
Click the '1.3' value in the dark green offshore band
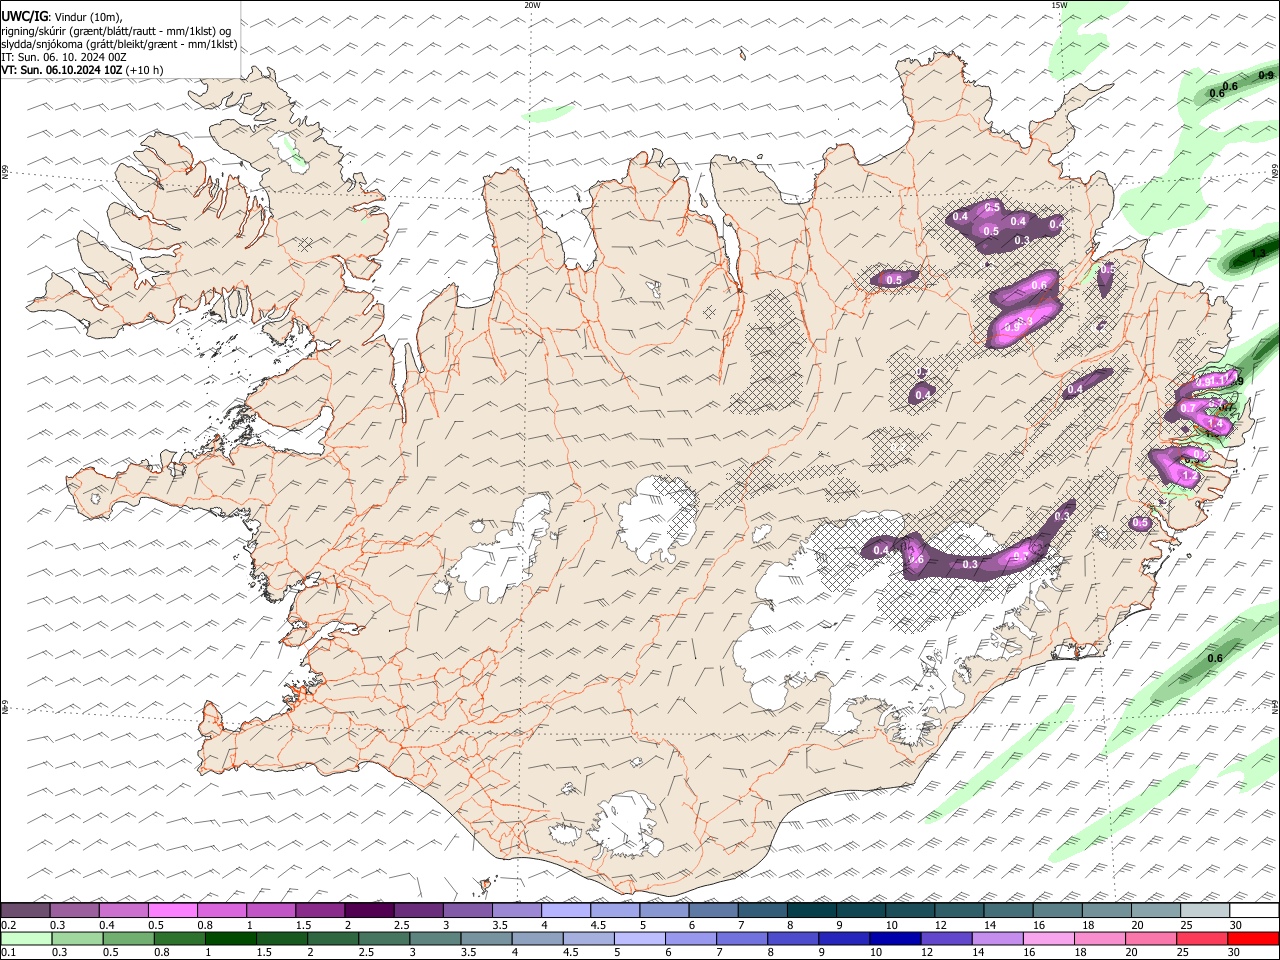(1258, 253)
